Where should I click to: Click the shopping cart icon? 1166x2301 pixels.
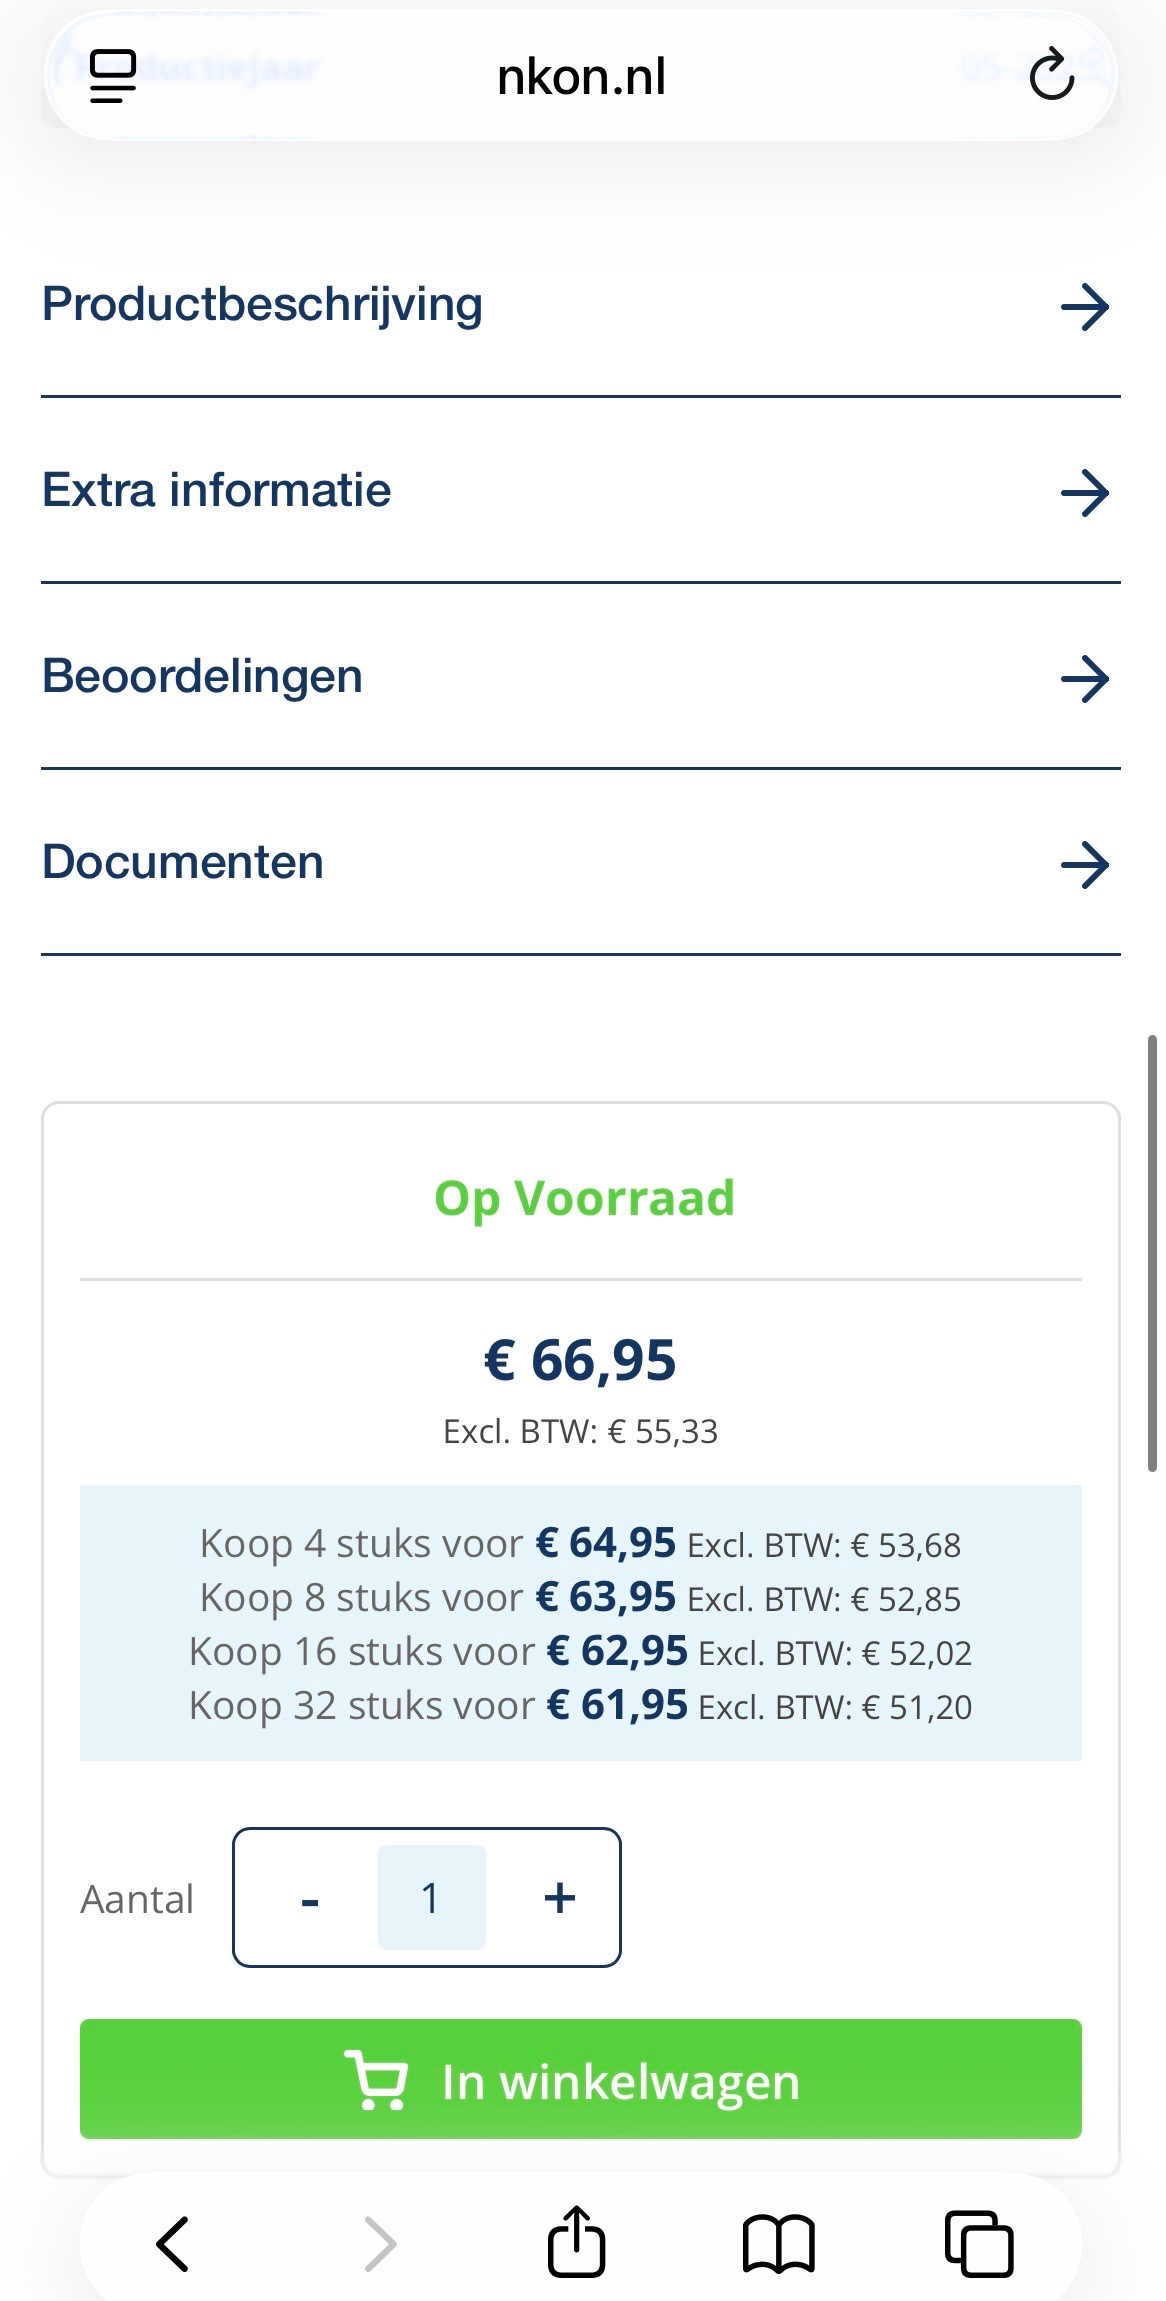pos(376,2081)
